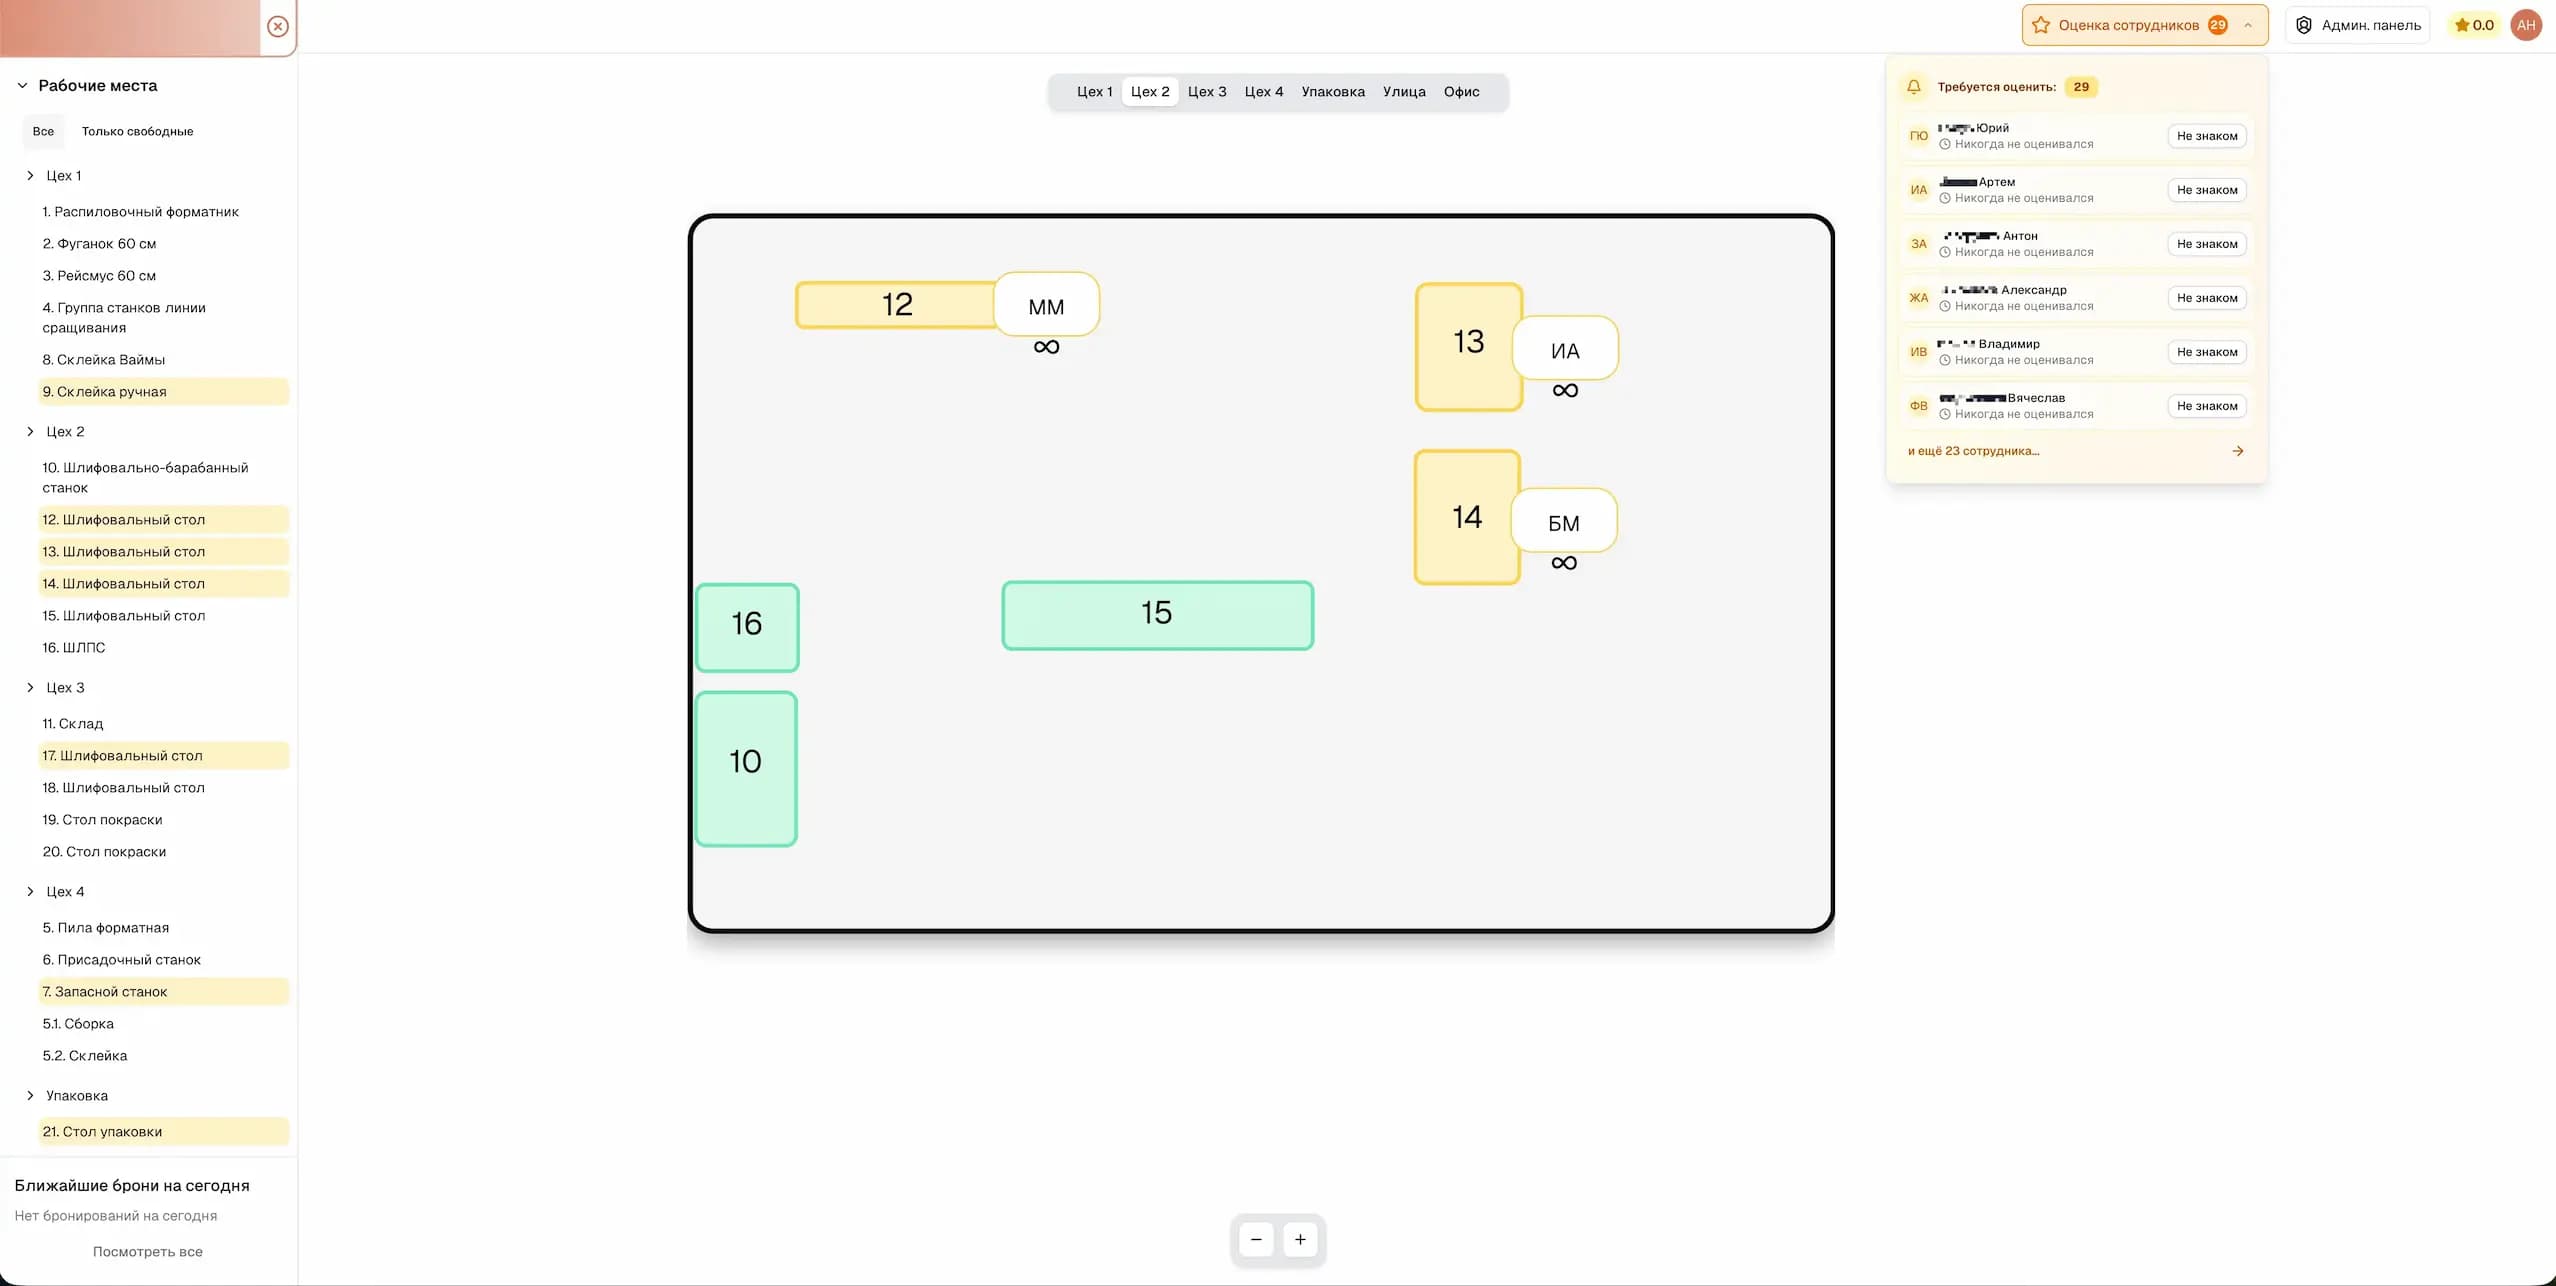This screenshot has width=2556, height=1286.
Task: Expand the Цех 1 tree section
Action: [28, 175]
